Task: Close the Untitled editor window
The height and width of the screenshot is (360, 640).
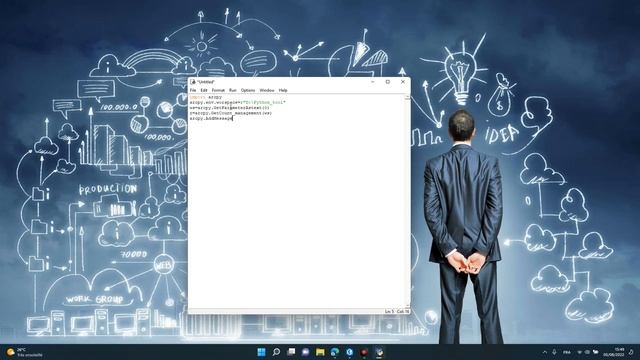Action: click(403, 82)
